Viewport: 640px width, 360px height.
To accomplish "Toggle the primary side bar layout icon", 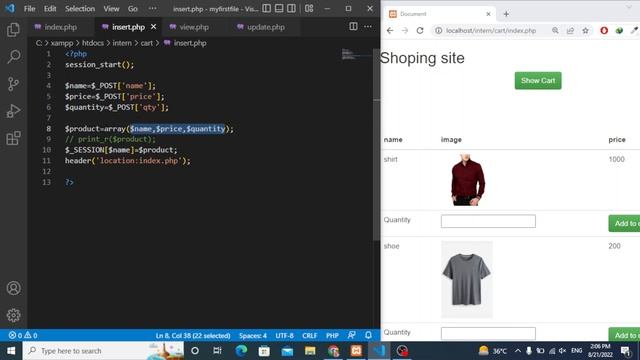I will tap(267, 8).
